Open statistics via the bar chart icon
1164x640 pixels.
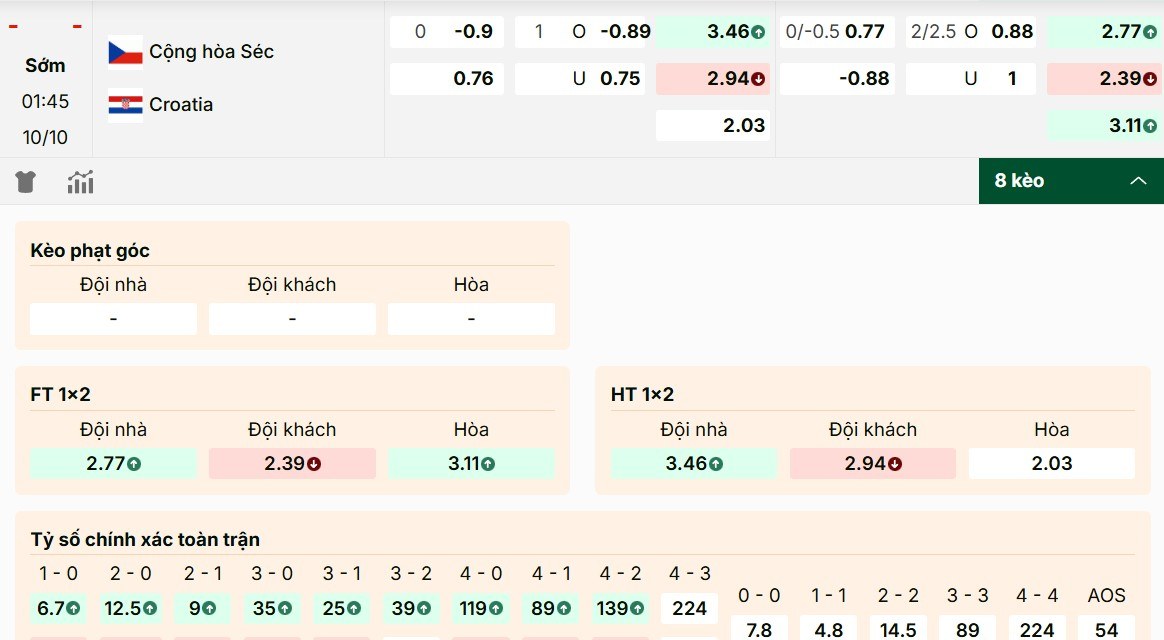(x=80, y=181)
